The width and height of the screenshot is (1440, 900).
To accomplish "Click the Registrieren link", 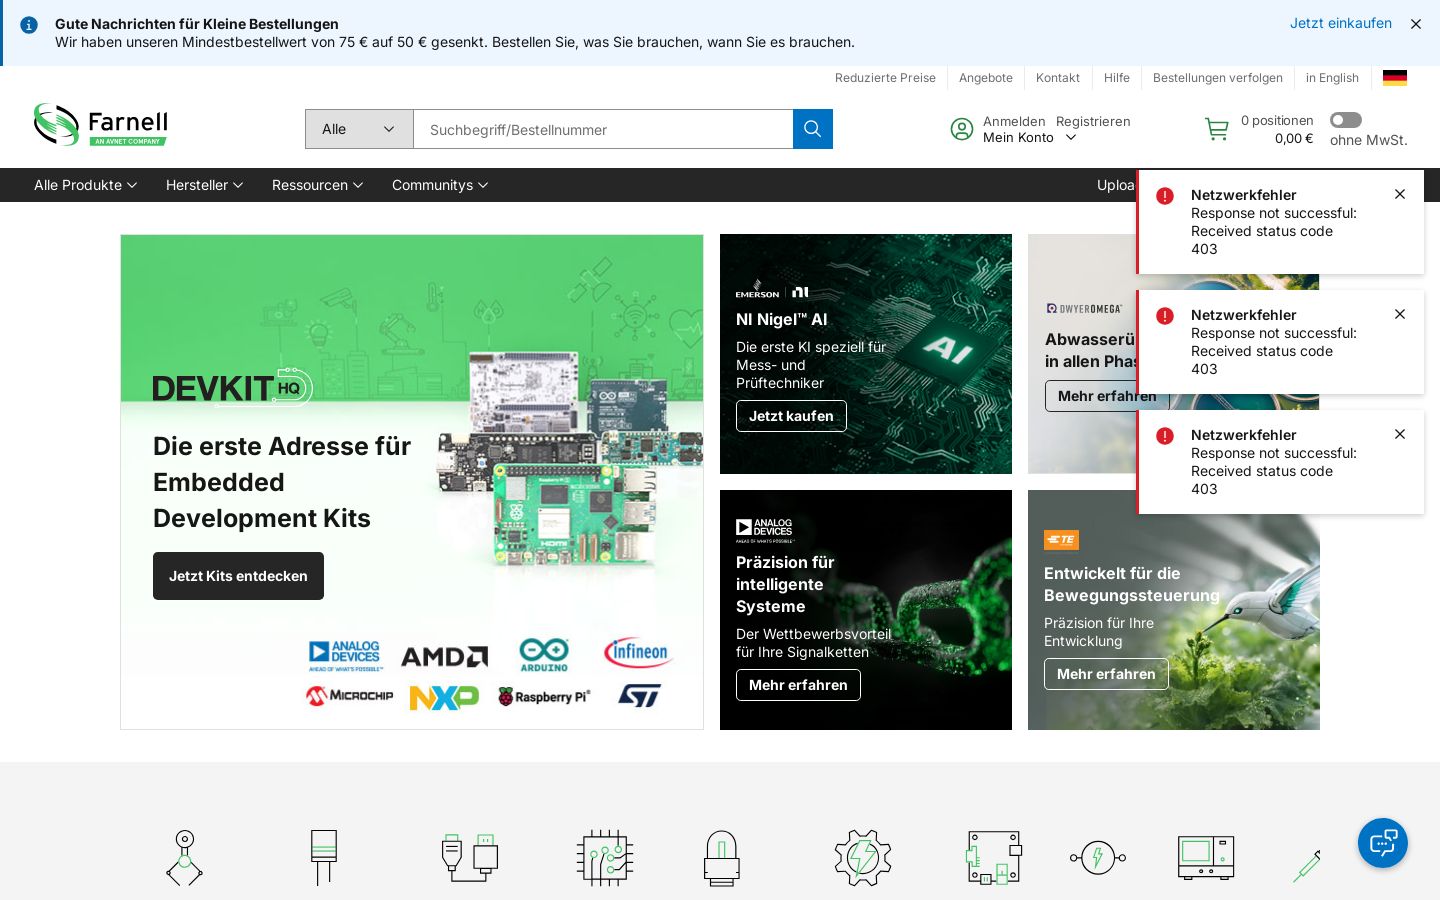I will [1093, 121].
